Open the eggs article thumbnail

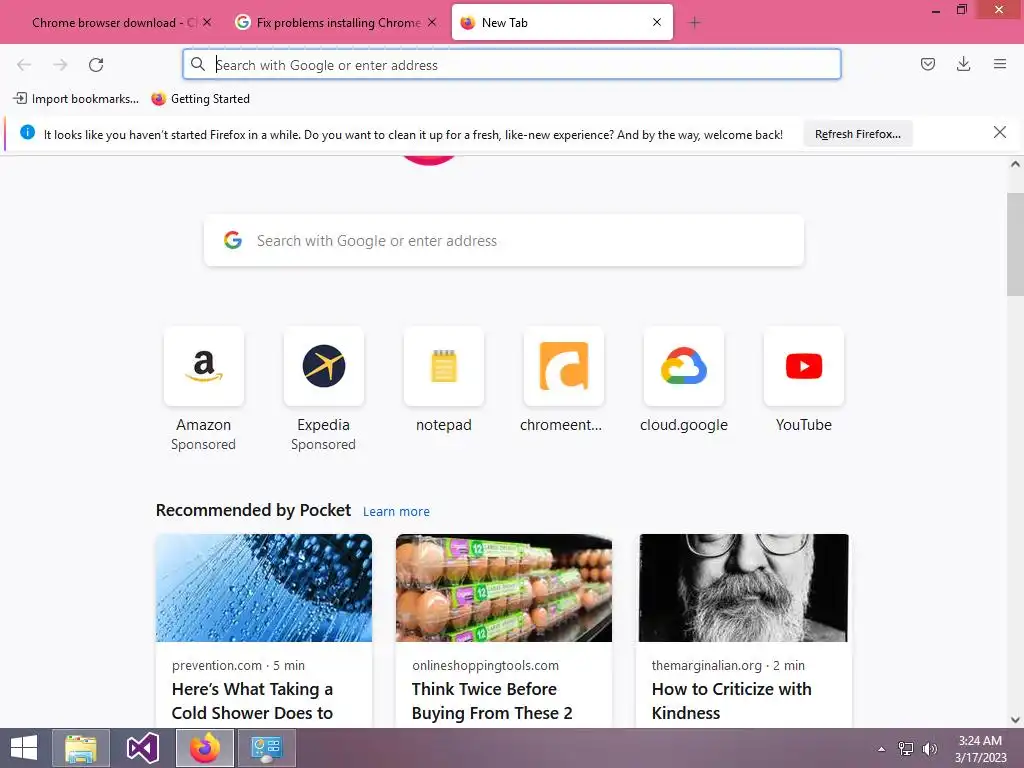pyautogui.click(x=504, y=588)
